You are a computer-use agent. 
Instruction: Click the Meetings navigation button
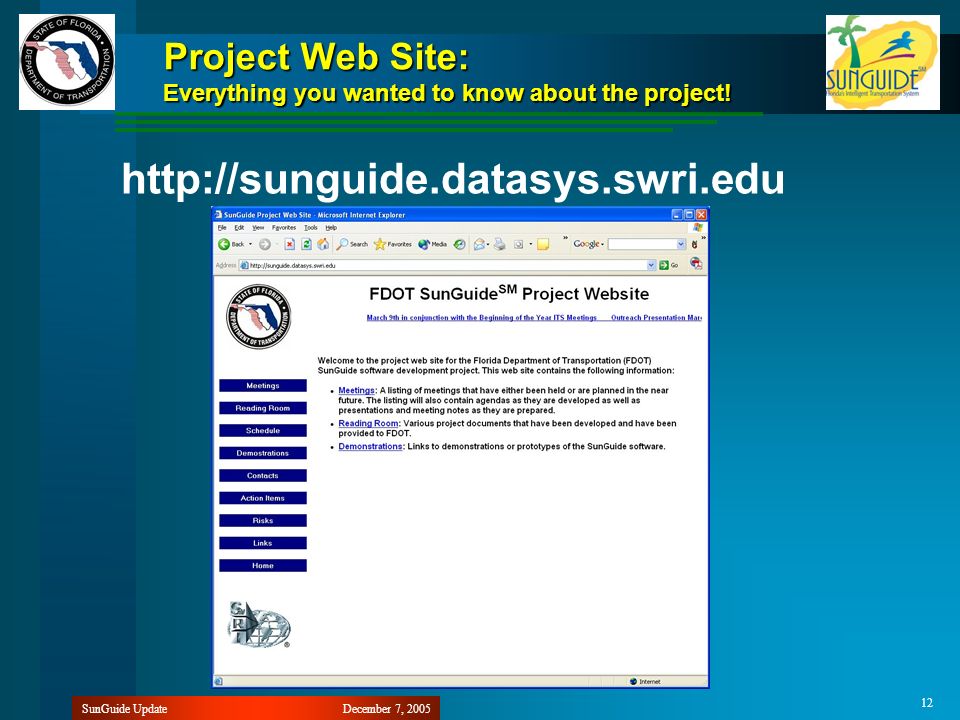[263, 386]
